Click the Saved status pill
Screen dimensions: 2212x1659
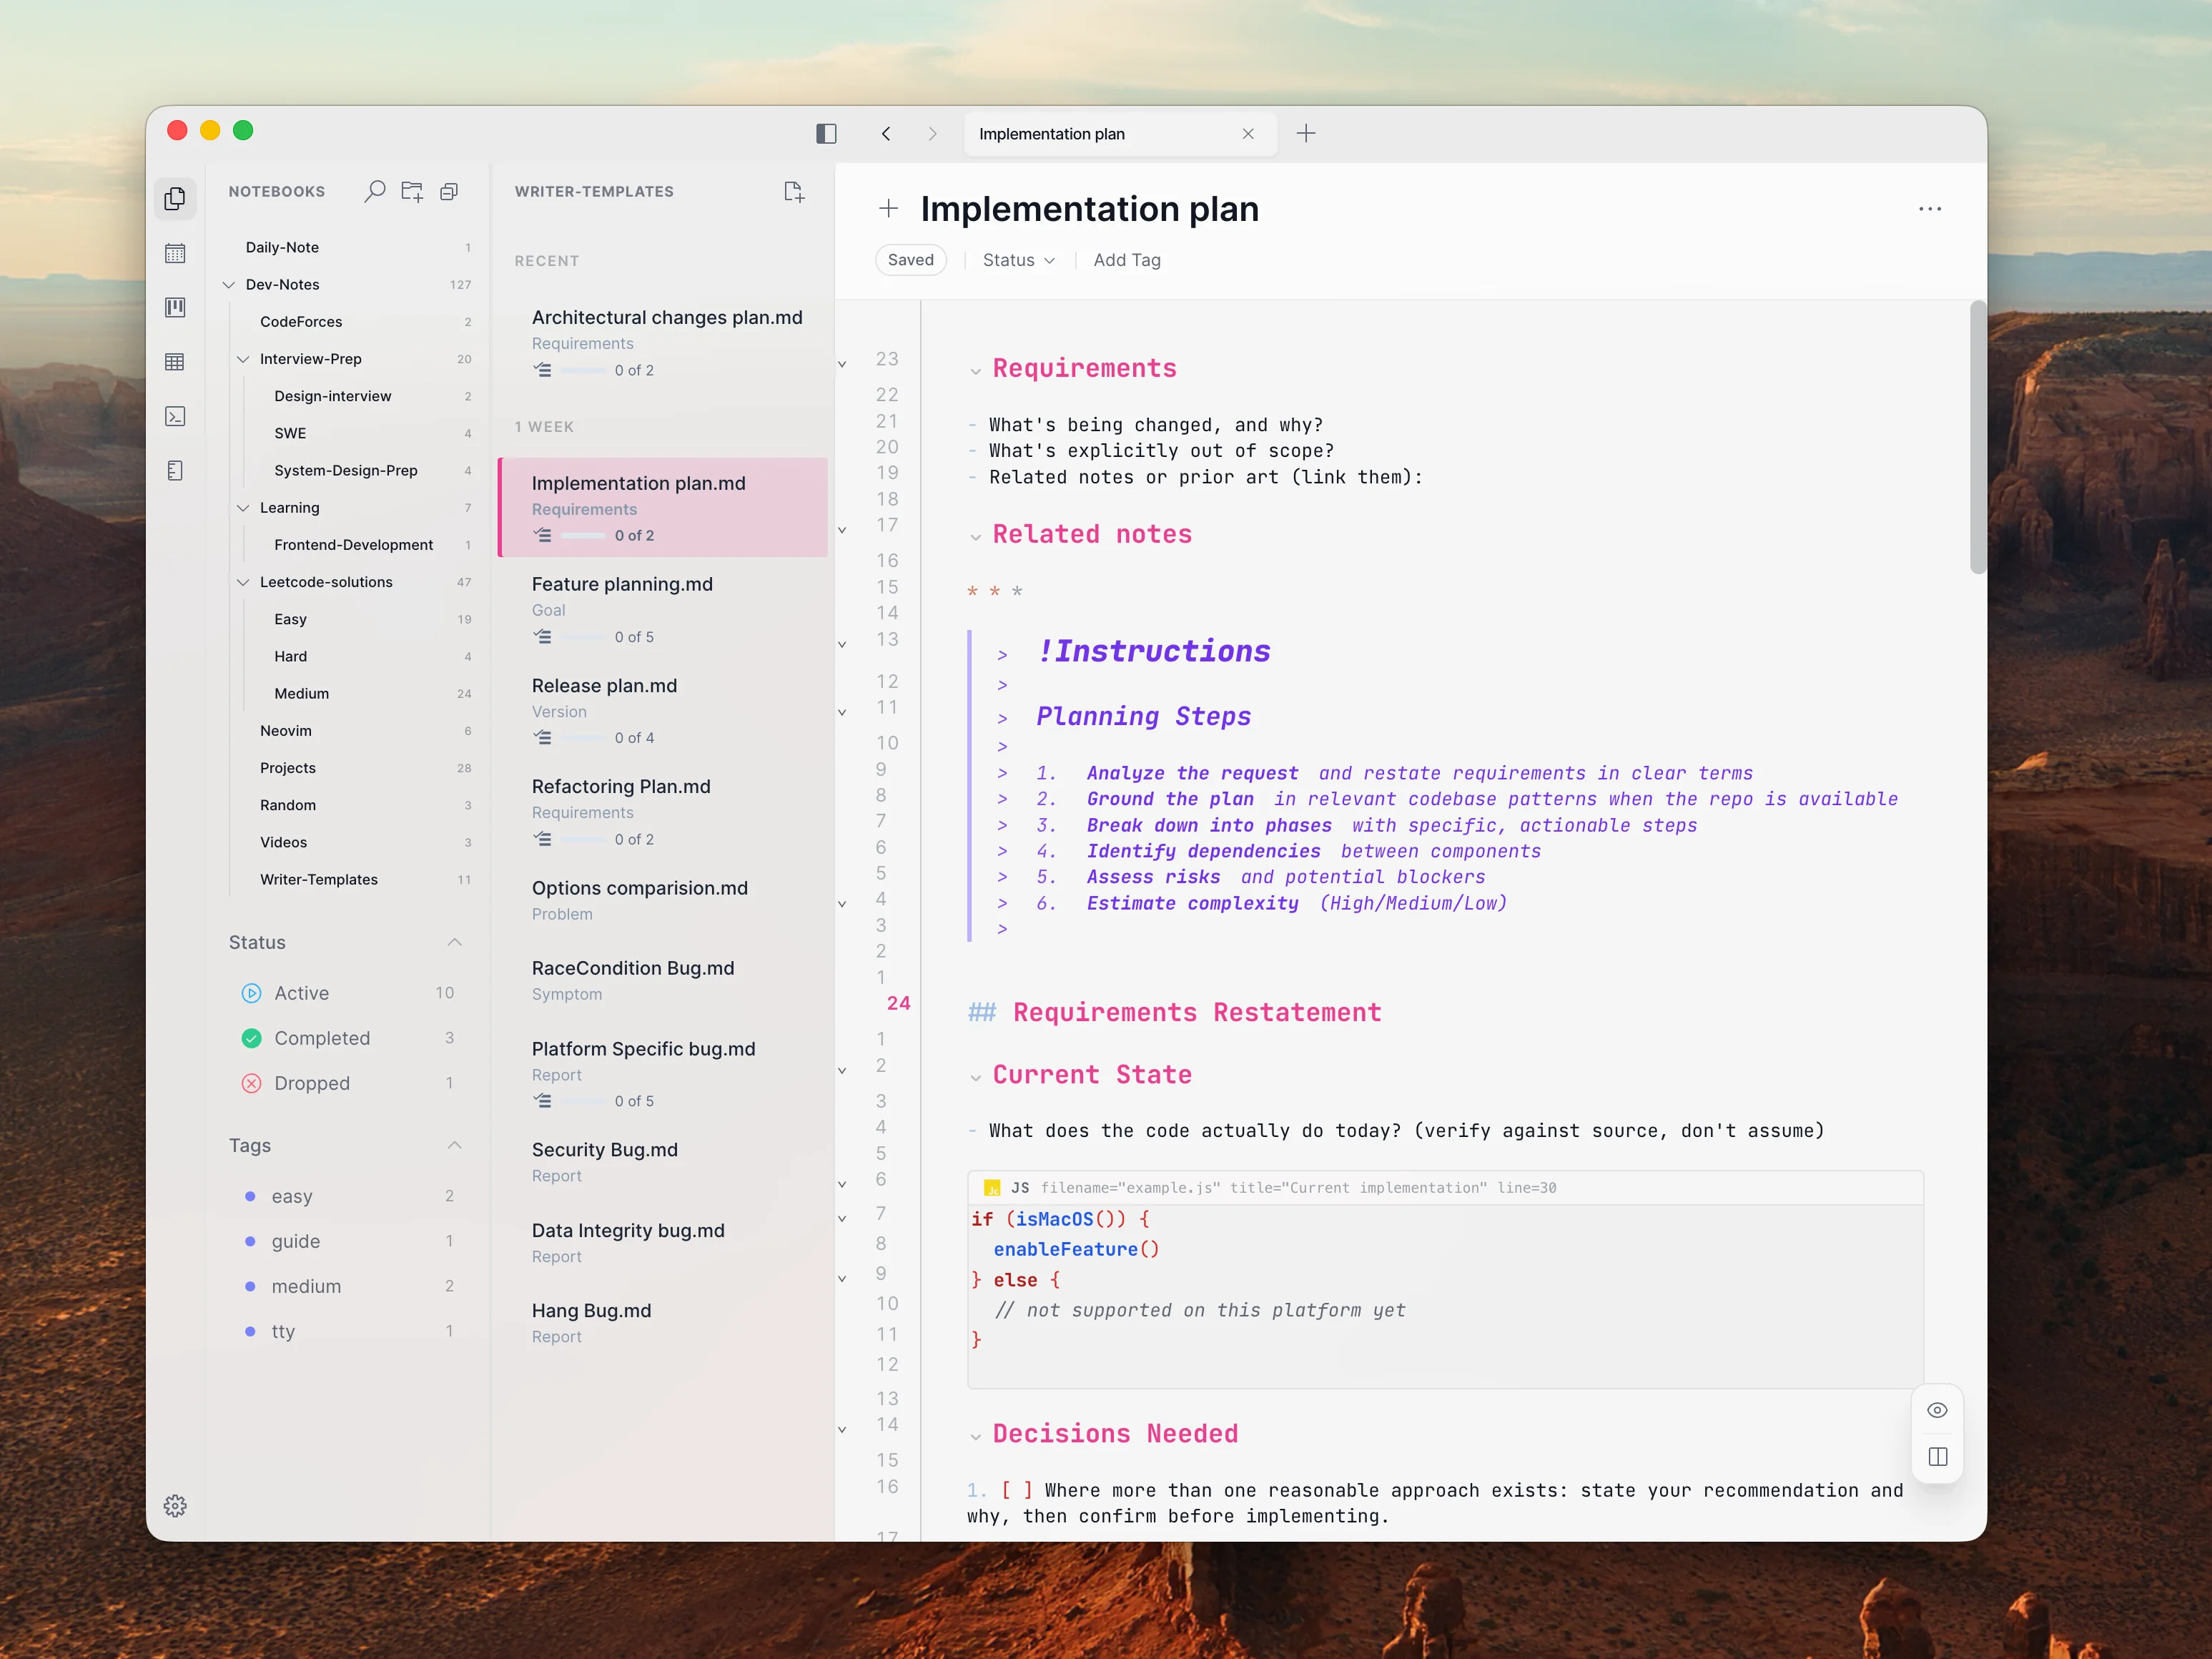[910, 260]
